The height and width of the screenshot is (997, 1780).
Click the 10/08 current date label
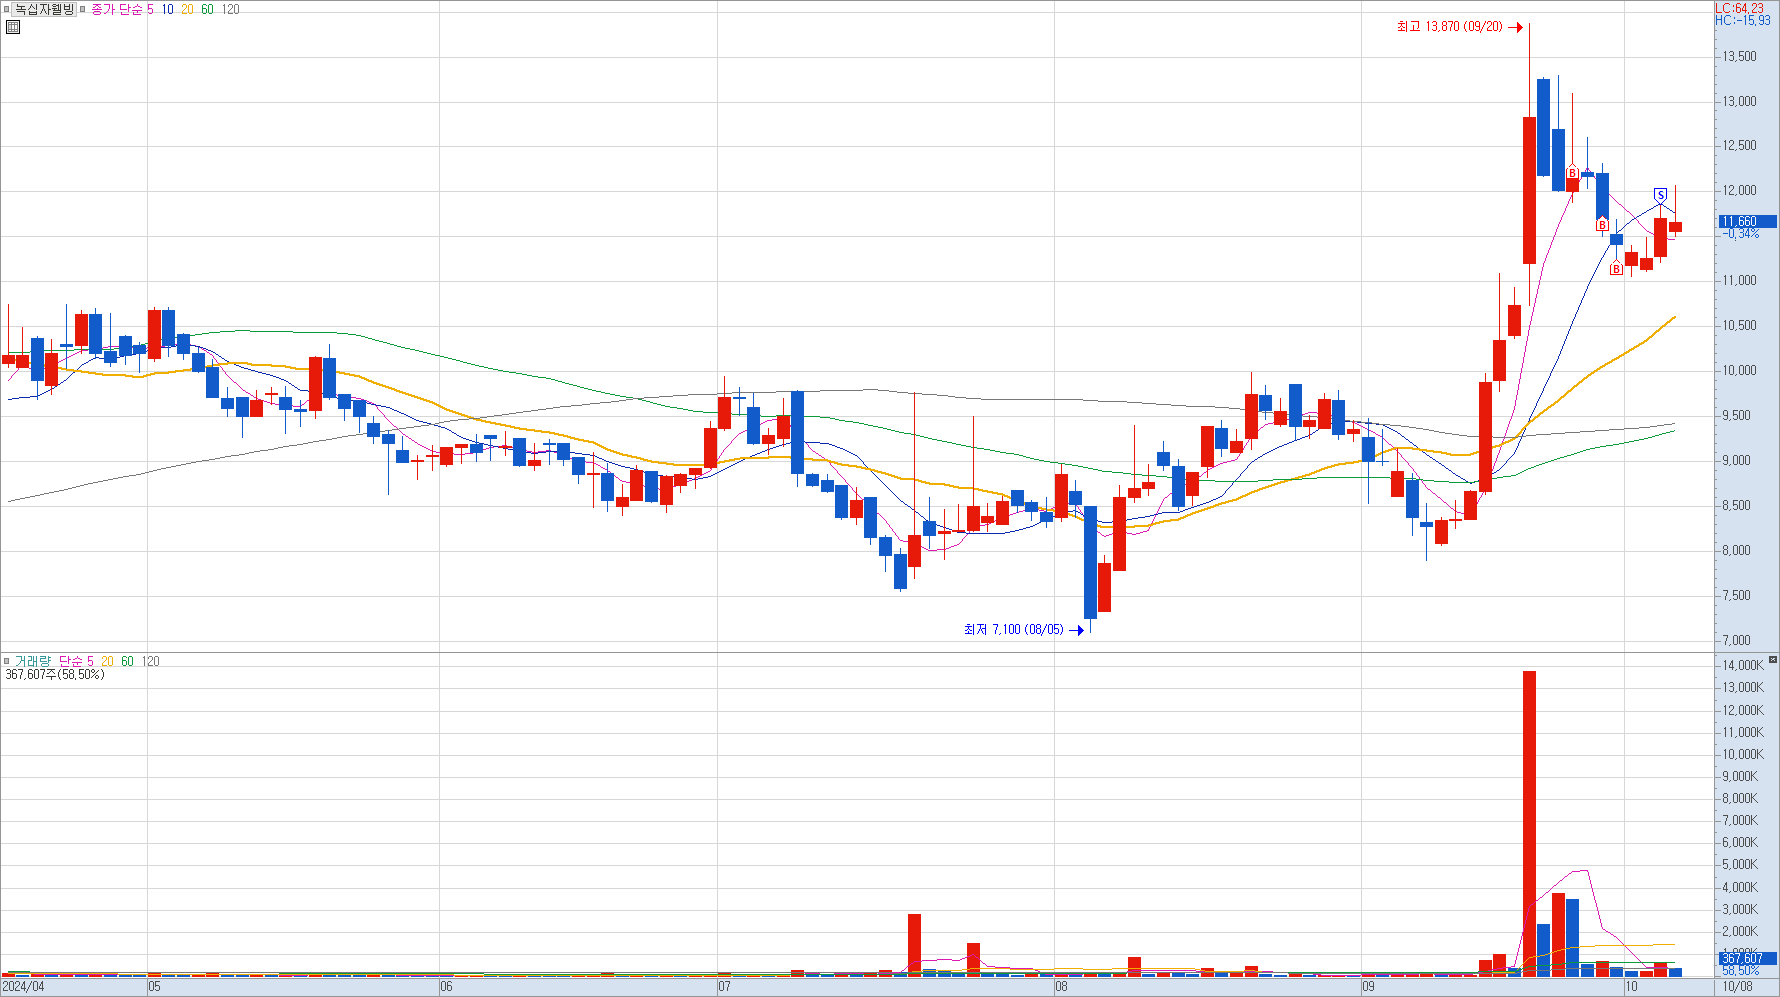coord(1738,987)
